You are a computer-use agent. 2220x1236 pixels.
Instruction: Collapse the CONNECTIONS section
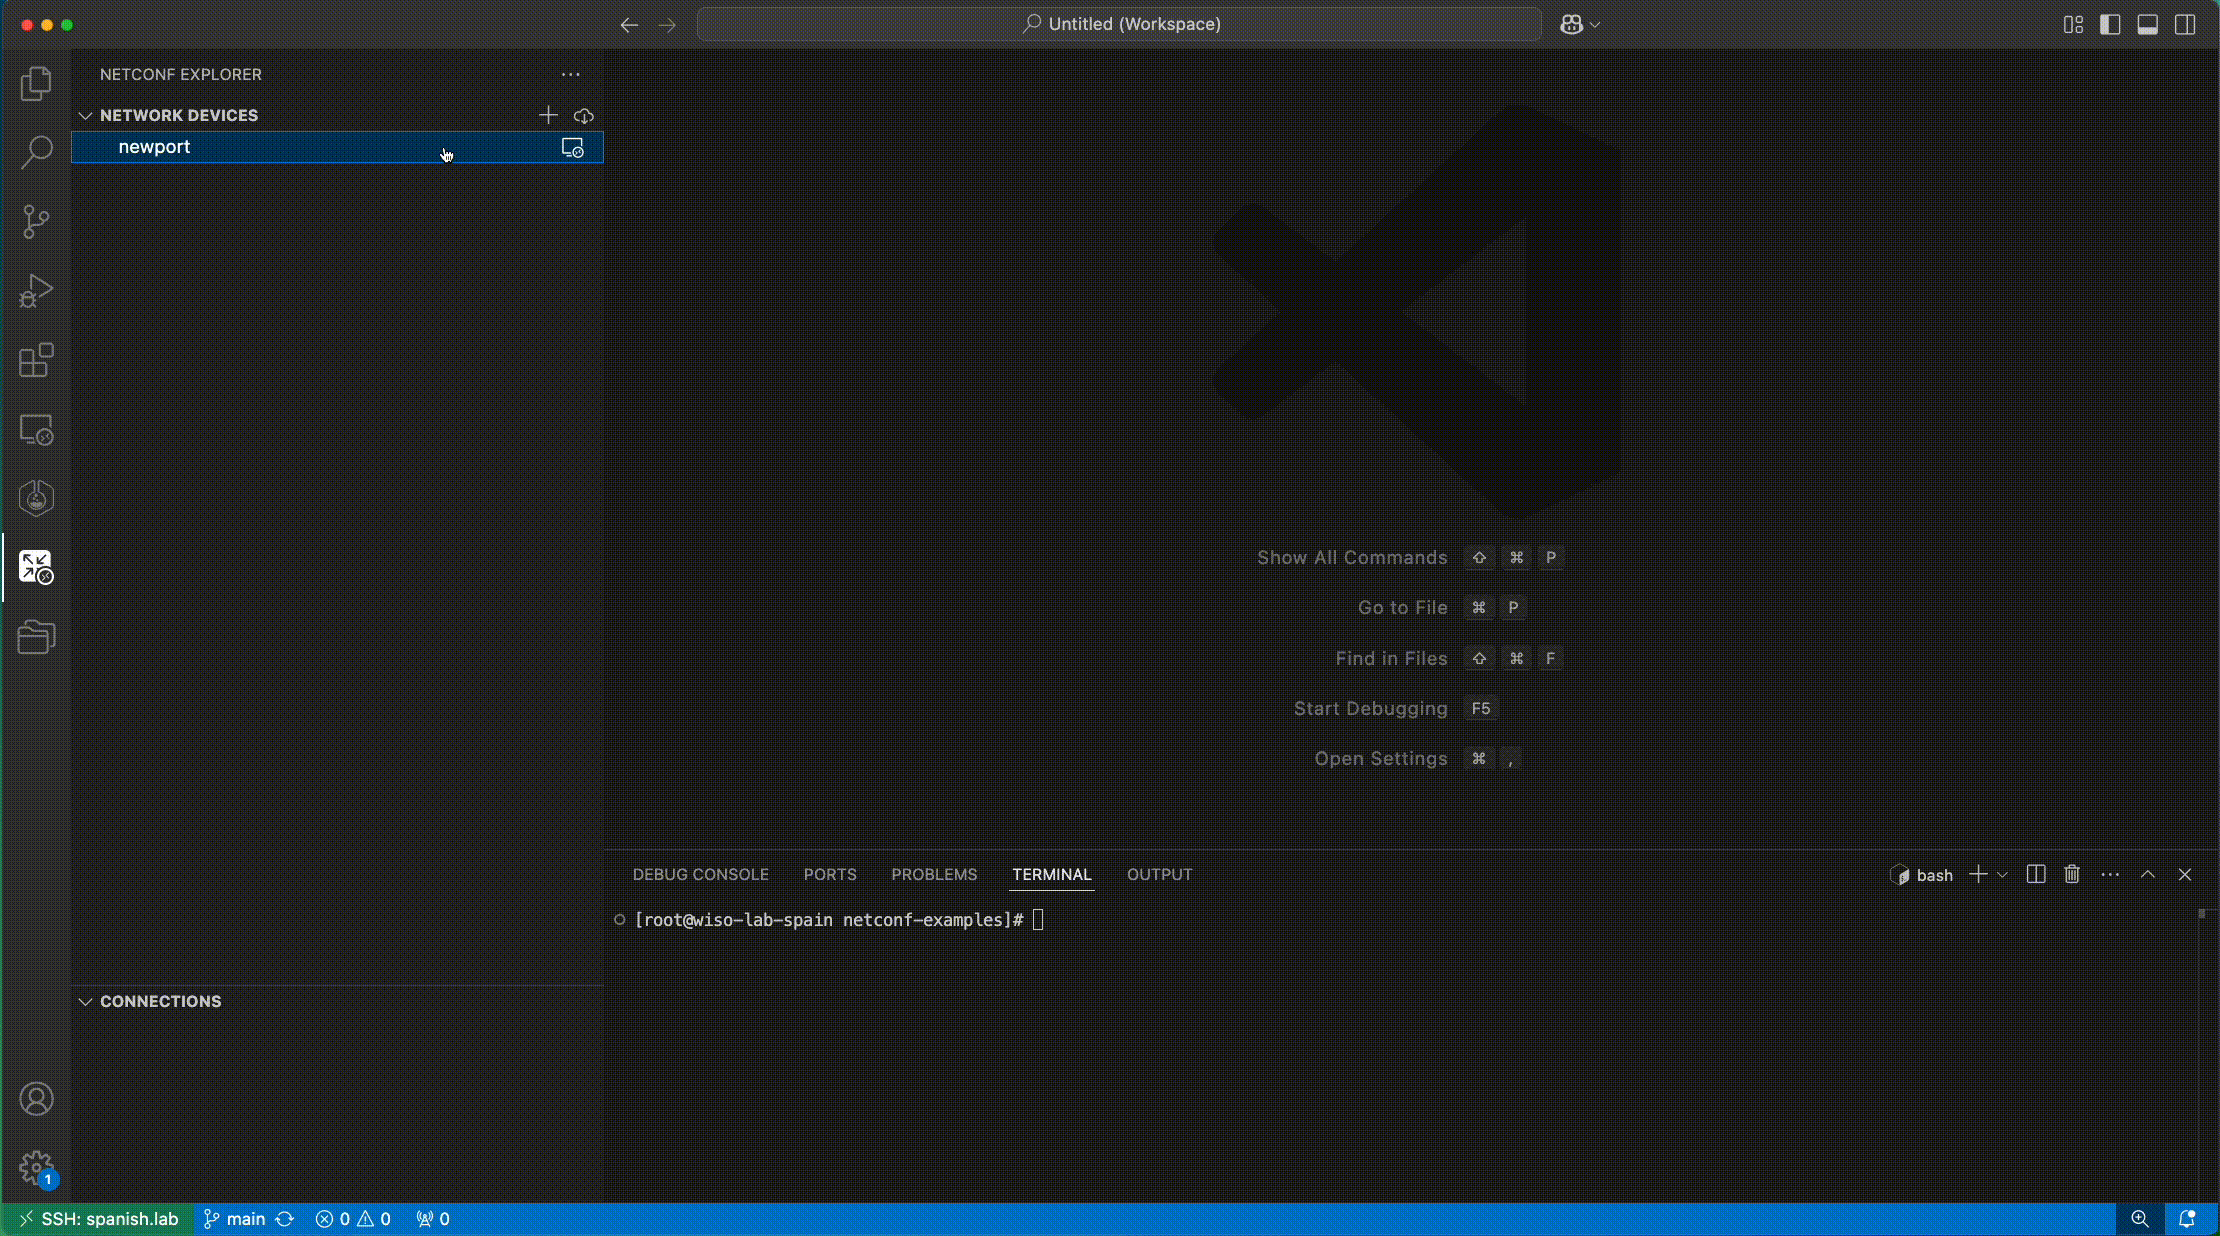click(86, 1001)
